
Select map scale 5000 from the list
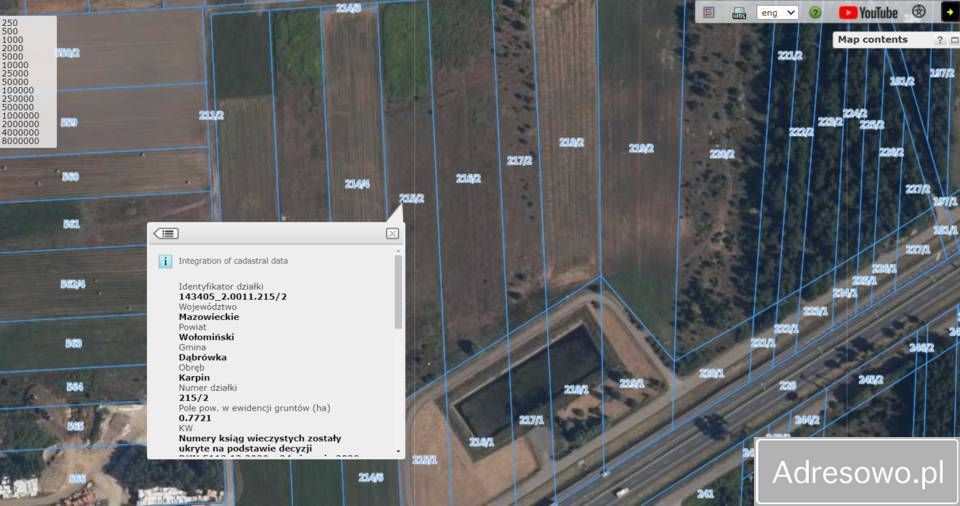12,56
